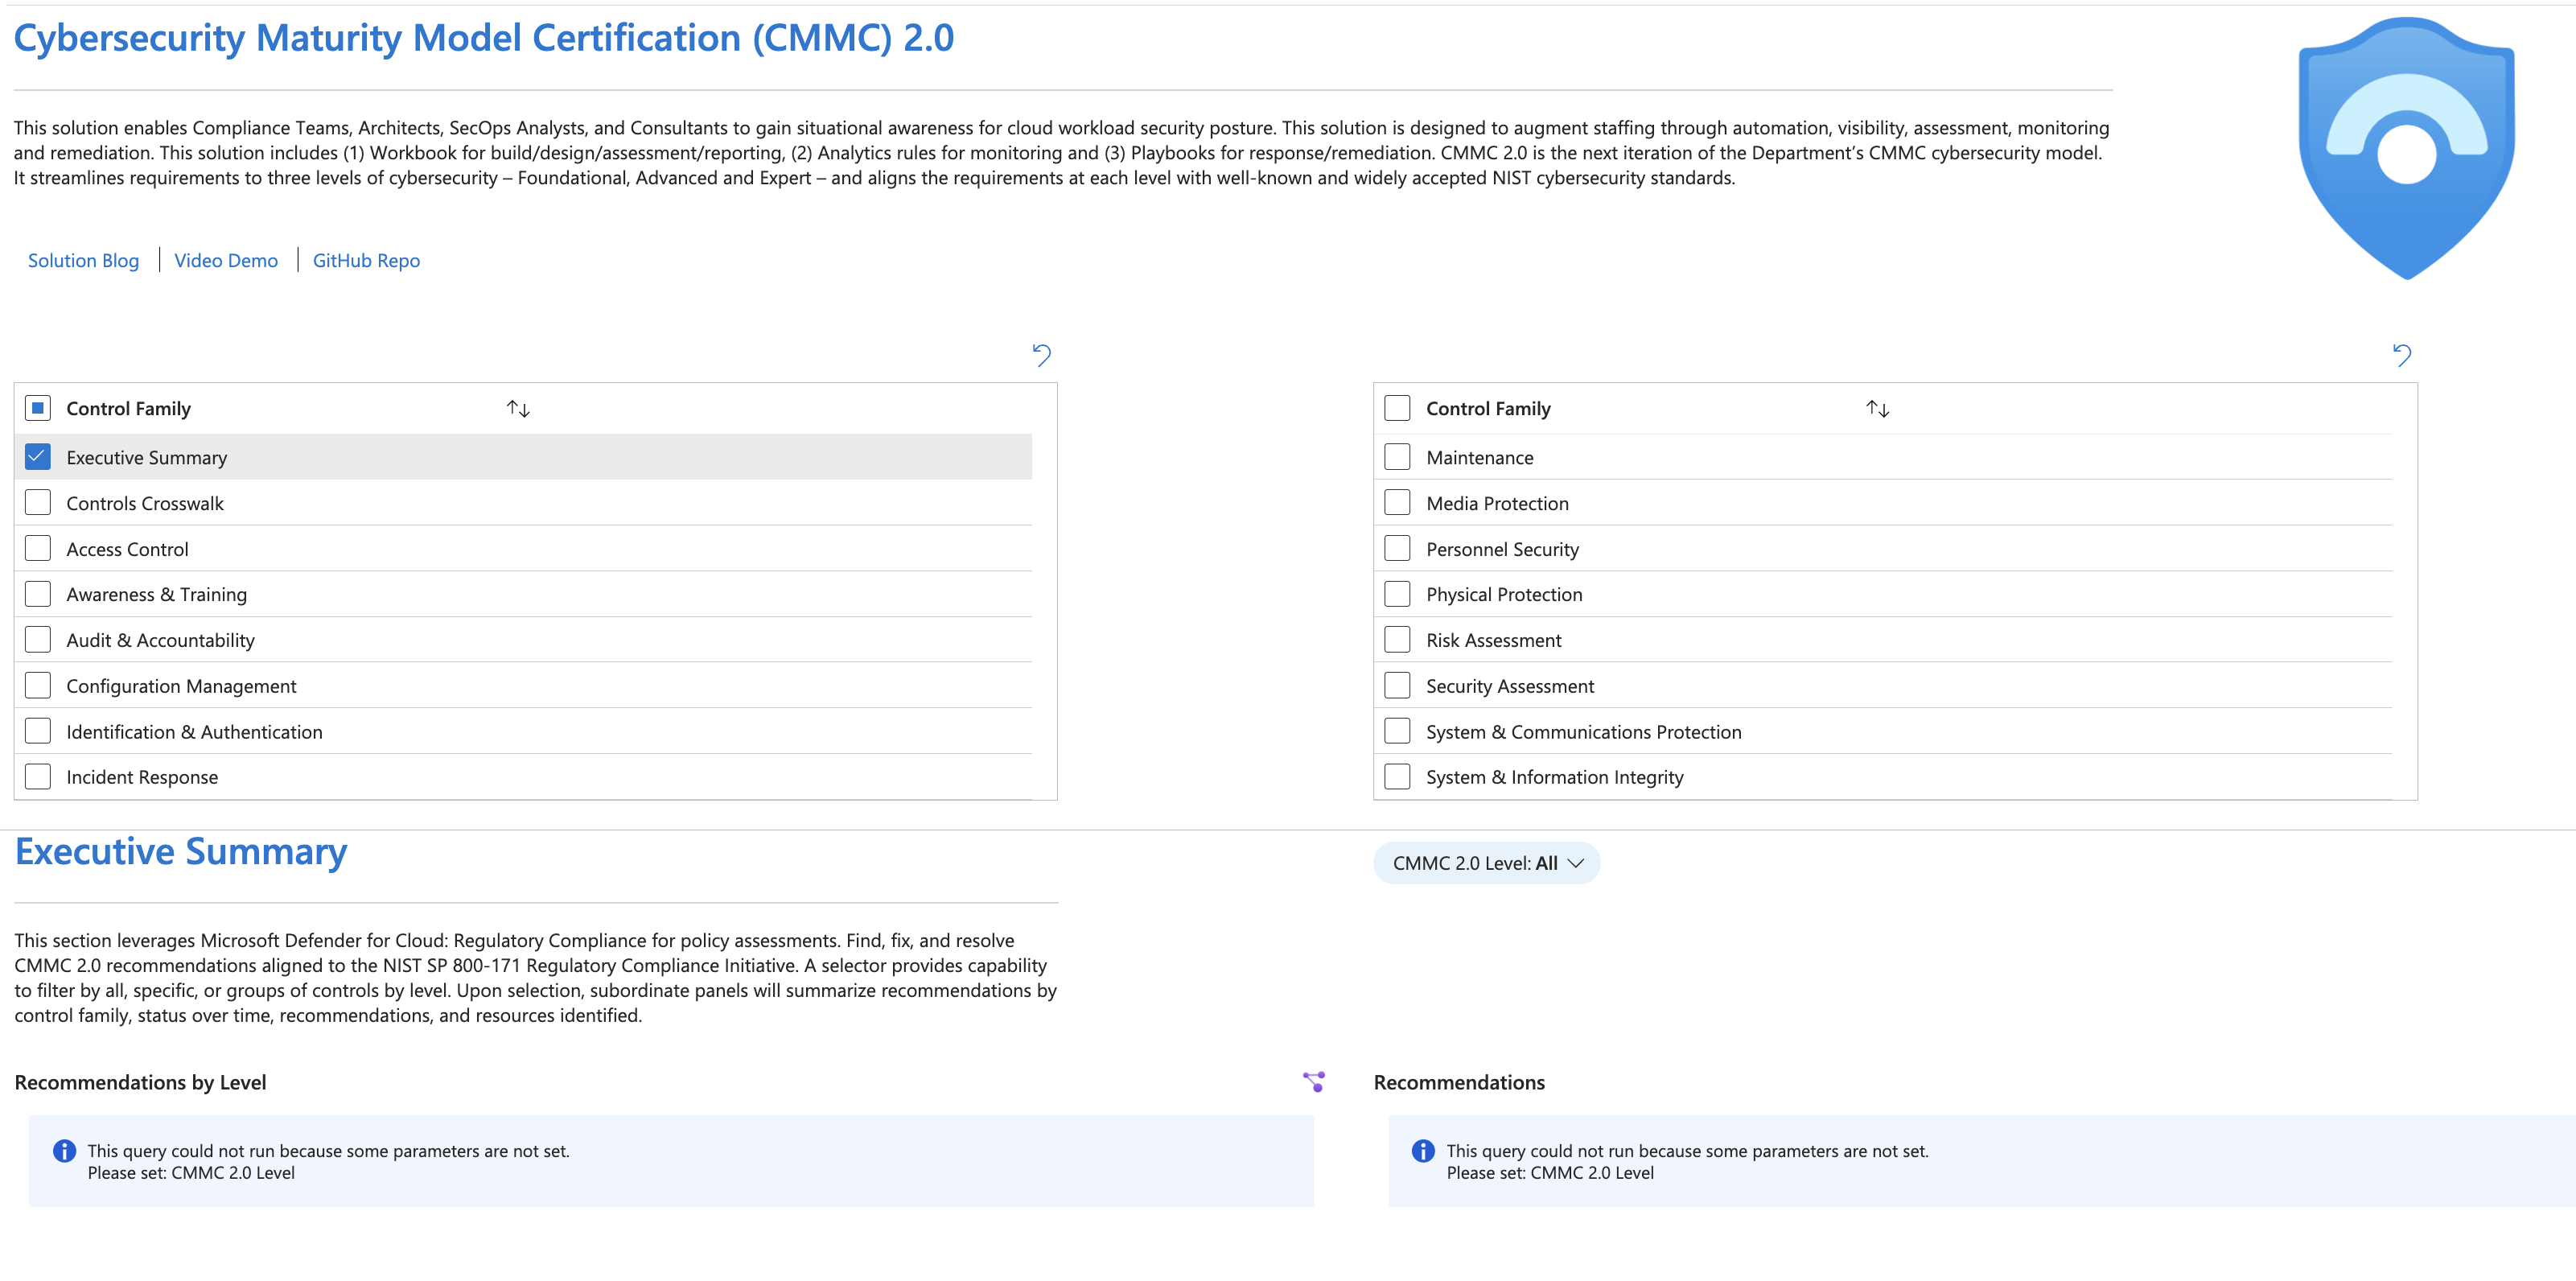
Task: Click the left Control Family column header text
Action: [129, 409]
